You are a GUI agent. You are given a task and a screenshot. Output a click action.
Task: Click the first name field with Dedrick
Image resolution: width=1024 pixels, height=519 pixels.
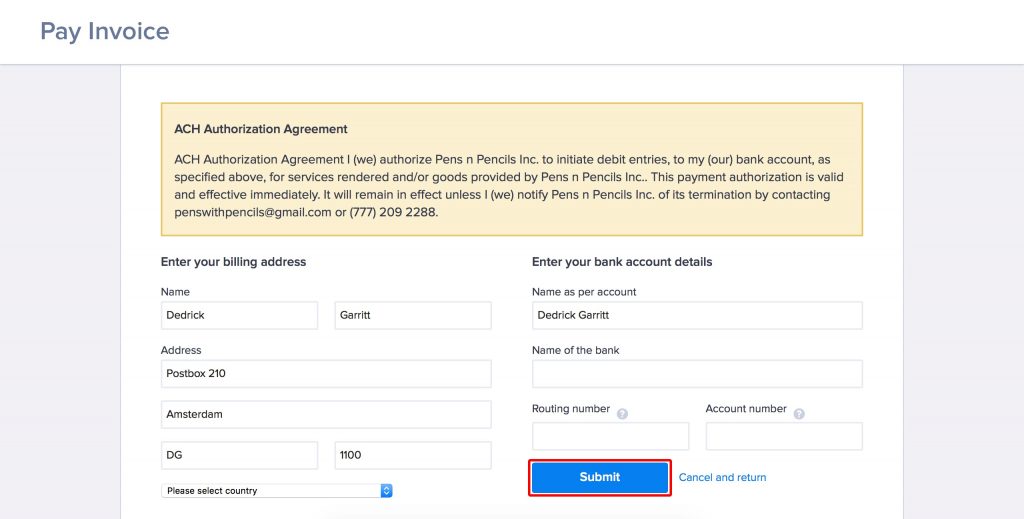[239, 315]
